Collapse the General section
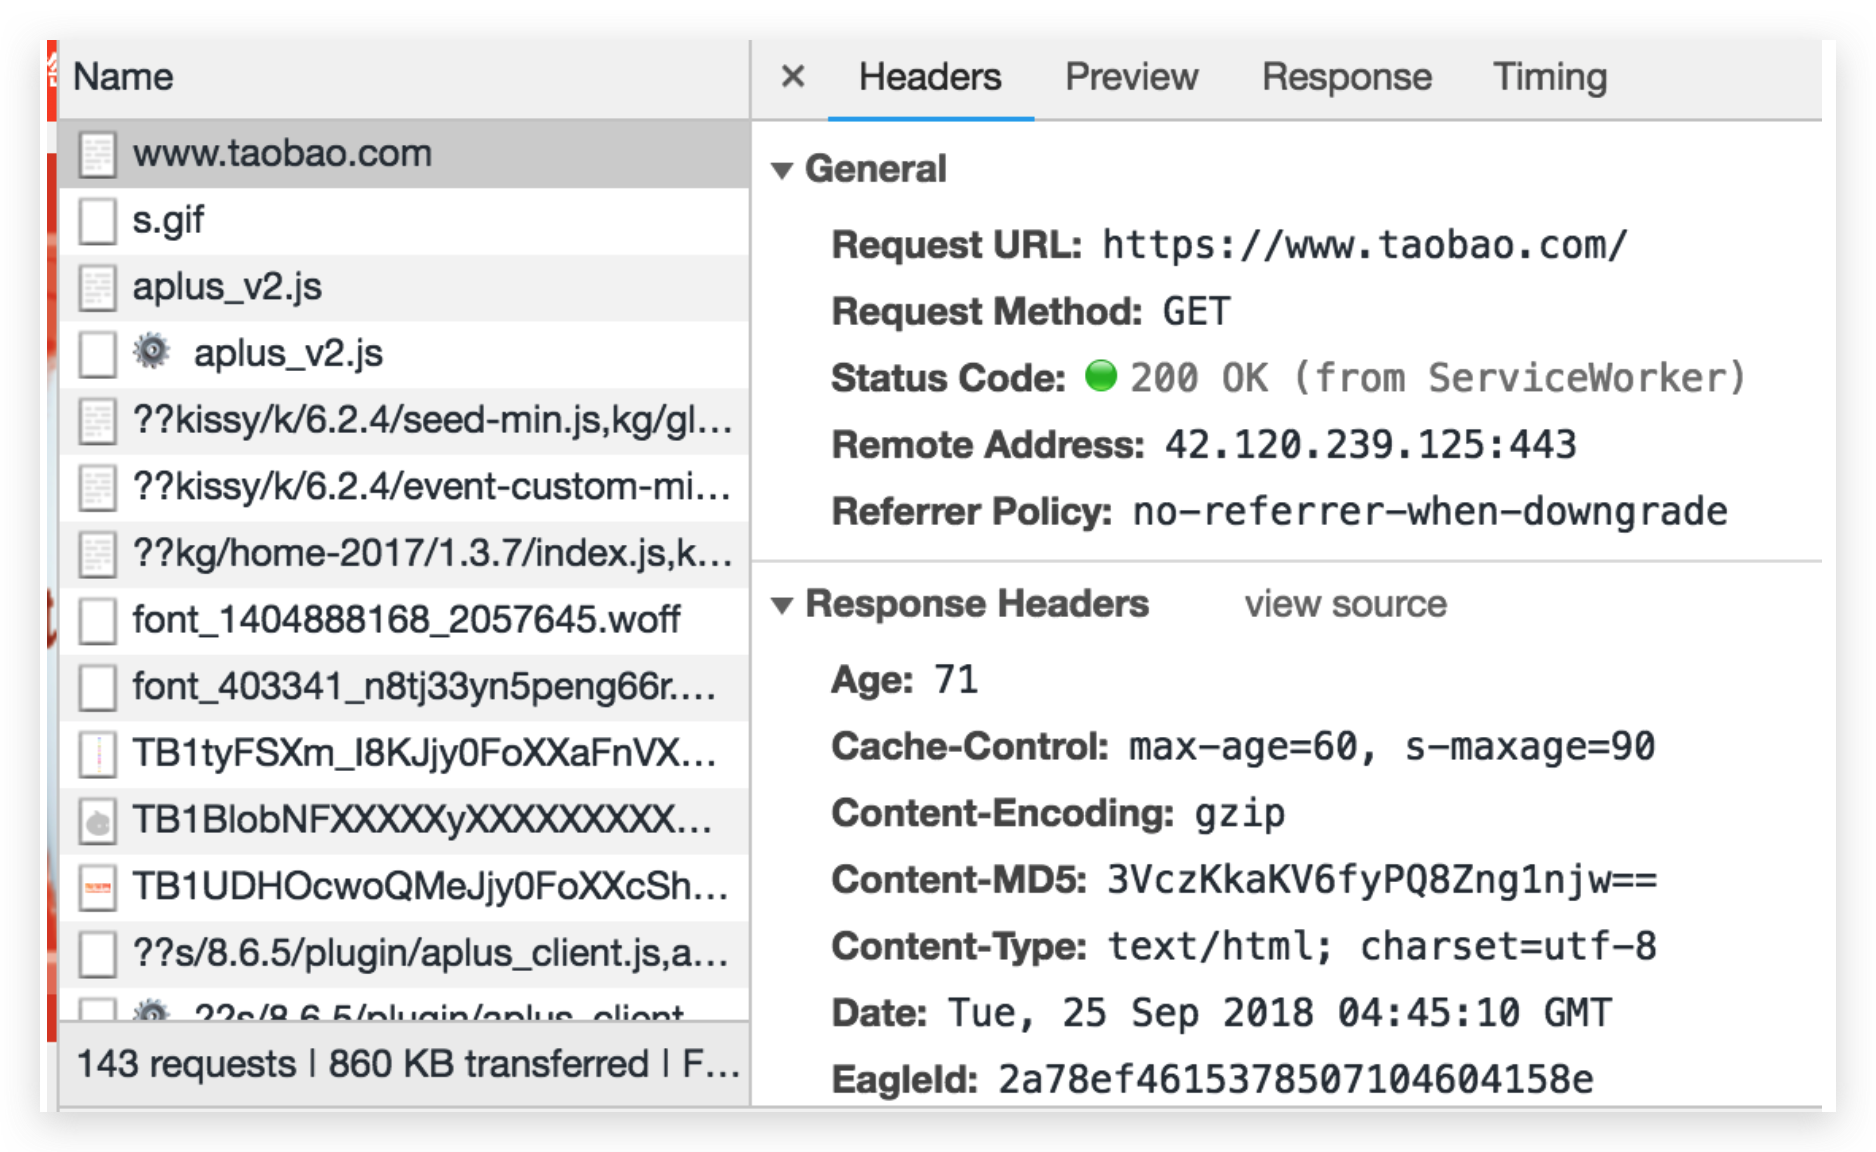This screenshot has height=1152, width=1876. click(x=783, y=170)
